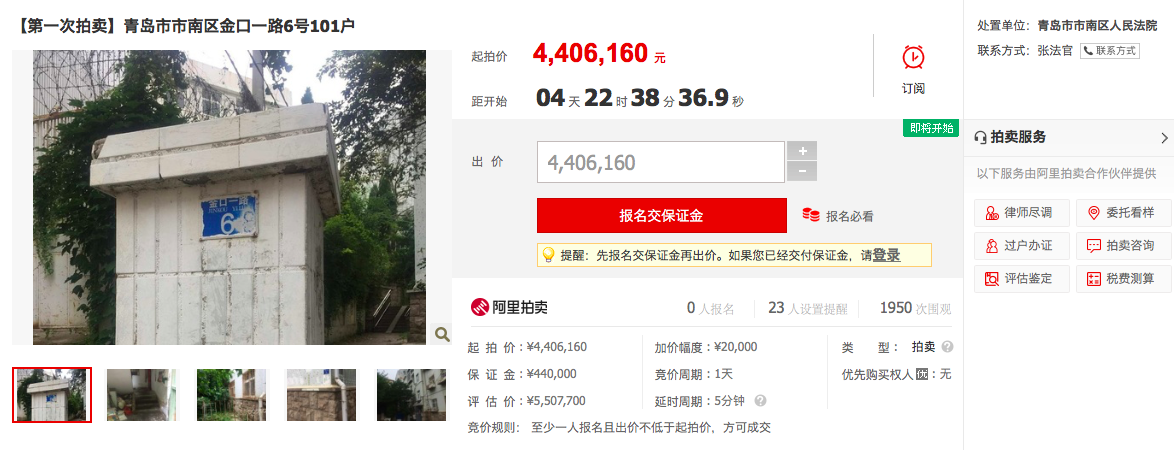1174x450 pixels.
Task: Open the 过户办证 transfer service
Action: tap(1020, 246)
